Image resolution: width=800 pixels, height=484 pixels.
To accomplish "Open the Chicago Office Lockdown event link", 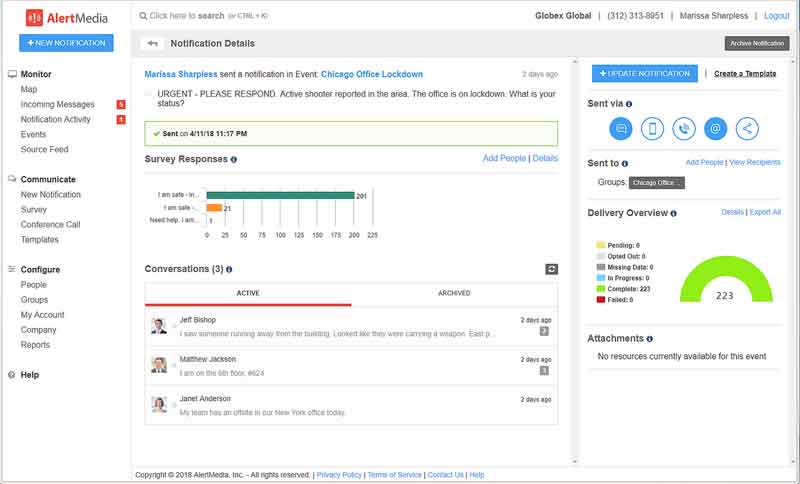I will coord(372,74).
